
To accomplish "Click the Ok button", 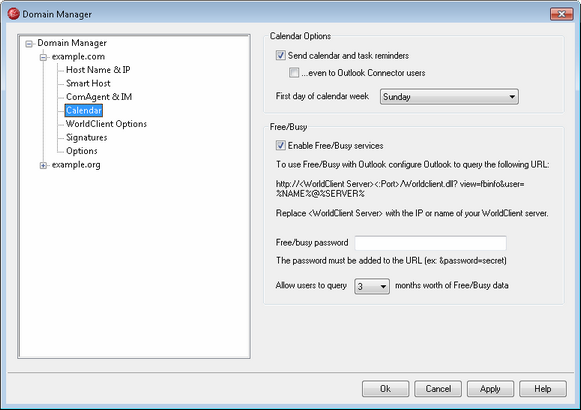I will point(385,389).
